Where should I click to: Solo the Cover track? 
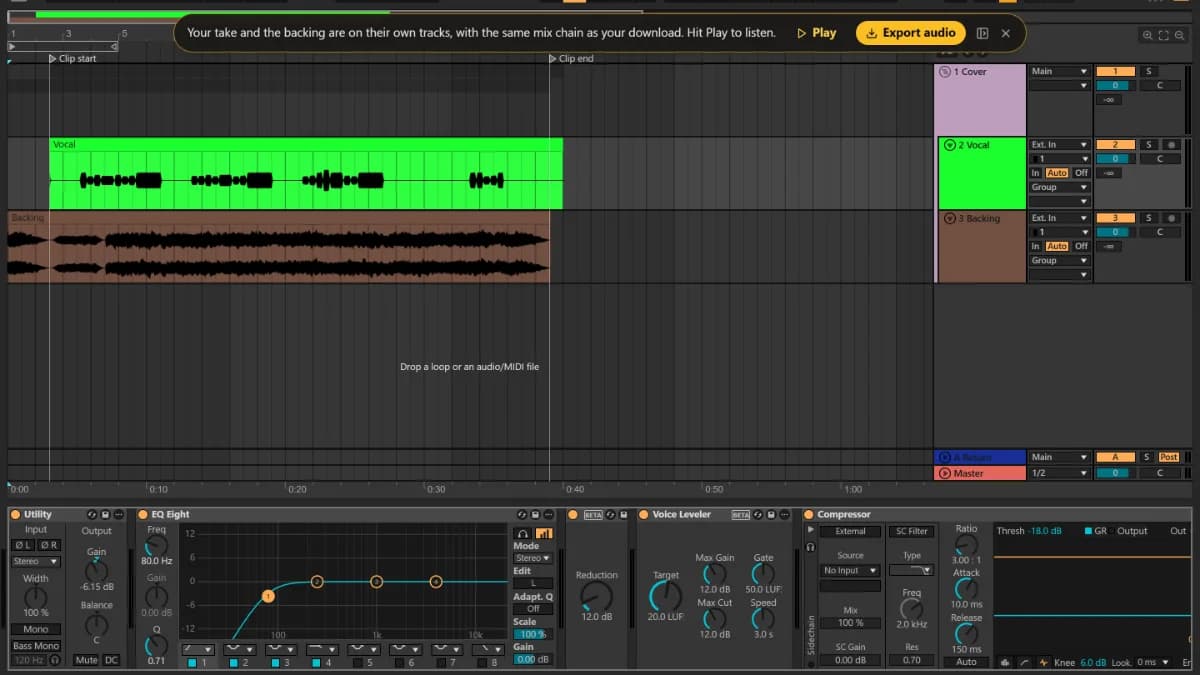tap(1148, 71)
